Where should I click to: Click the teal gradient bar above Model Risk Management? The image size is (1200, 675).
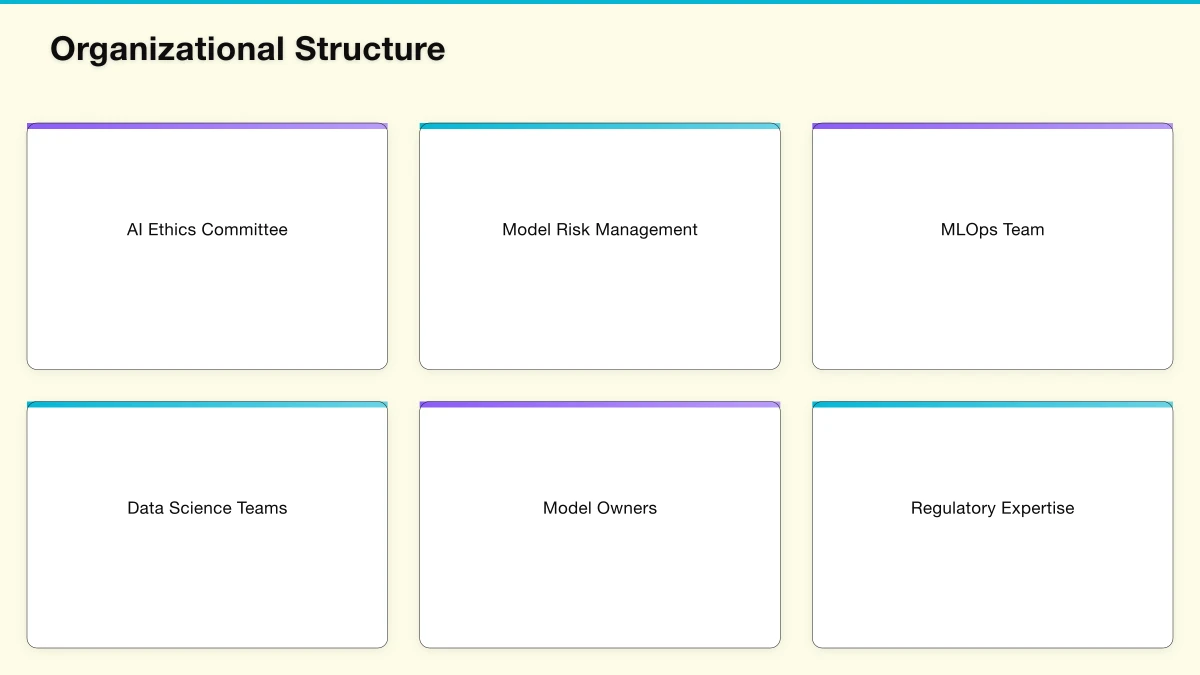pyautogui.click(x=600, y=125)
